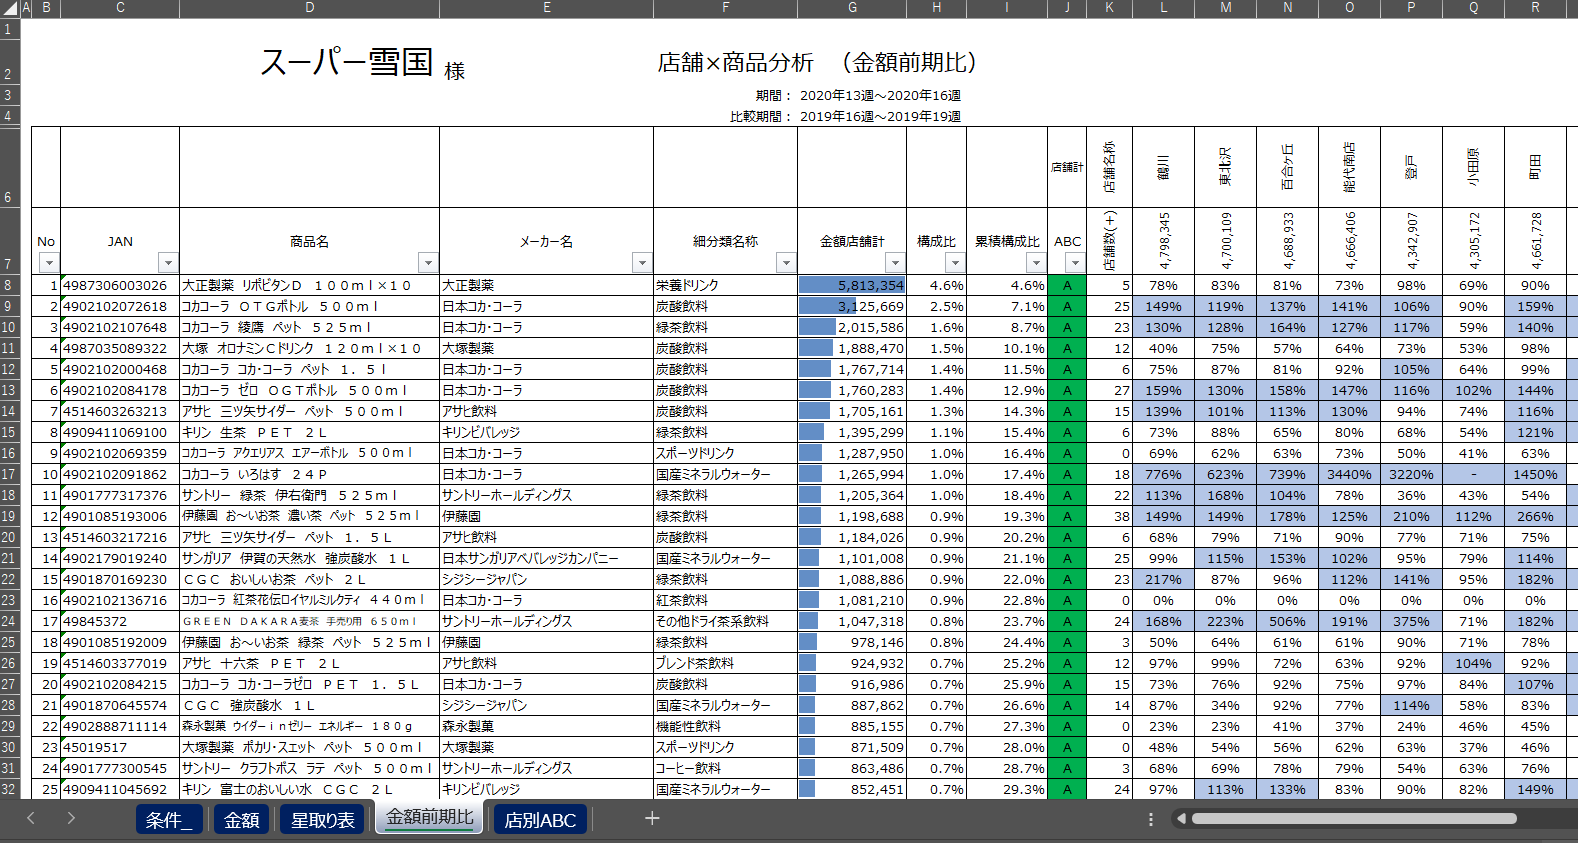The width and height of the screenshot is (1578, 843).
Task: Click product キリン 生茶 PET 2L
Action: point(309,432)
